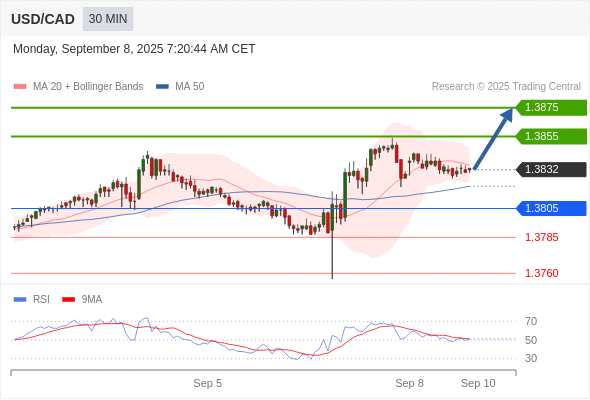The image size is (590, 400).
Task: Click the red 1.3760 support level
Action: [x=541, y=273]
